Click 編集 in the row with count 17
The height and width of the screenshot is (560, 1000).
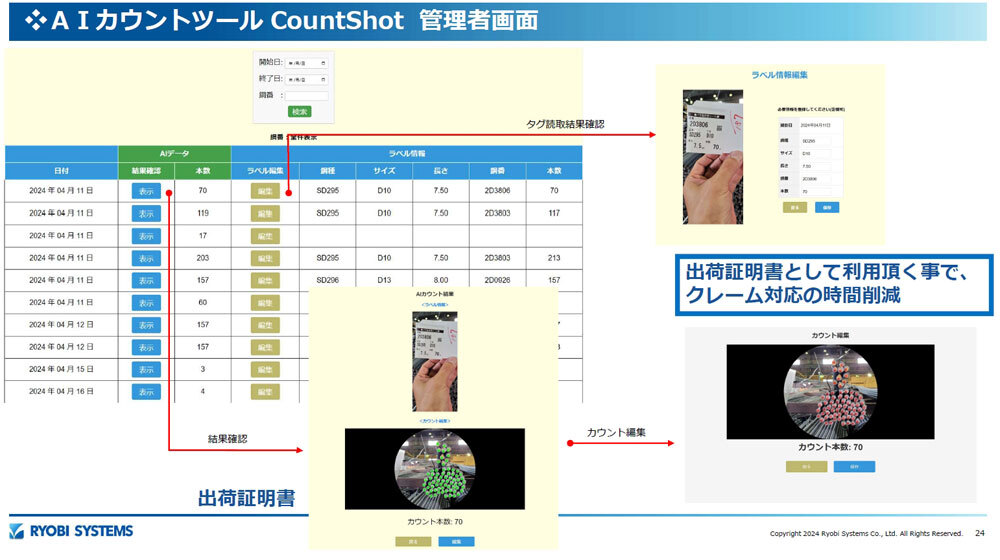[265, 236]
